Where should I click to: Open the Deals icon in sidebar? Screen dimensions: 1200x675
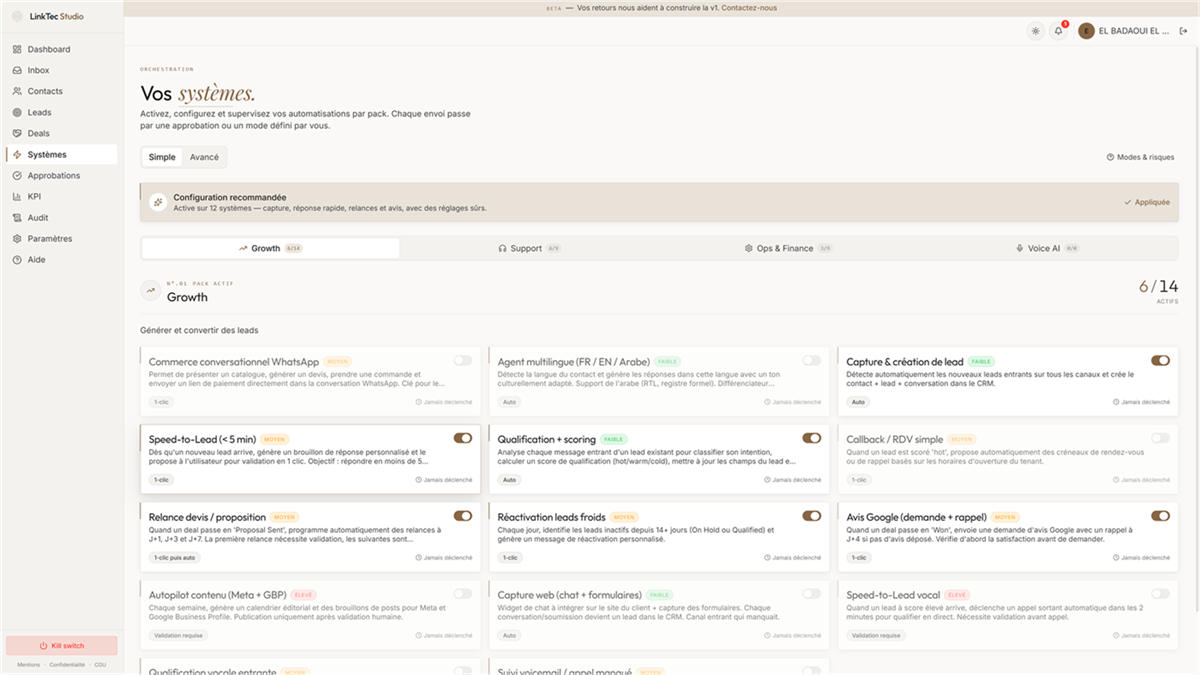coord(17,133)
